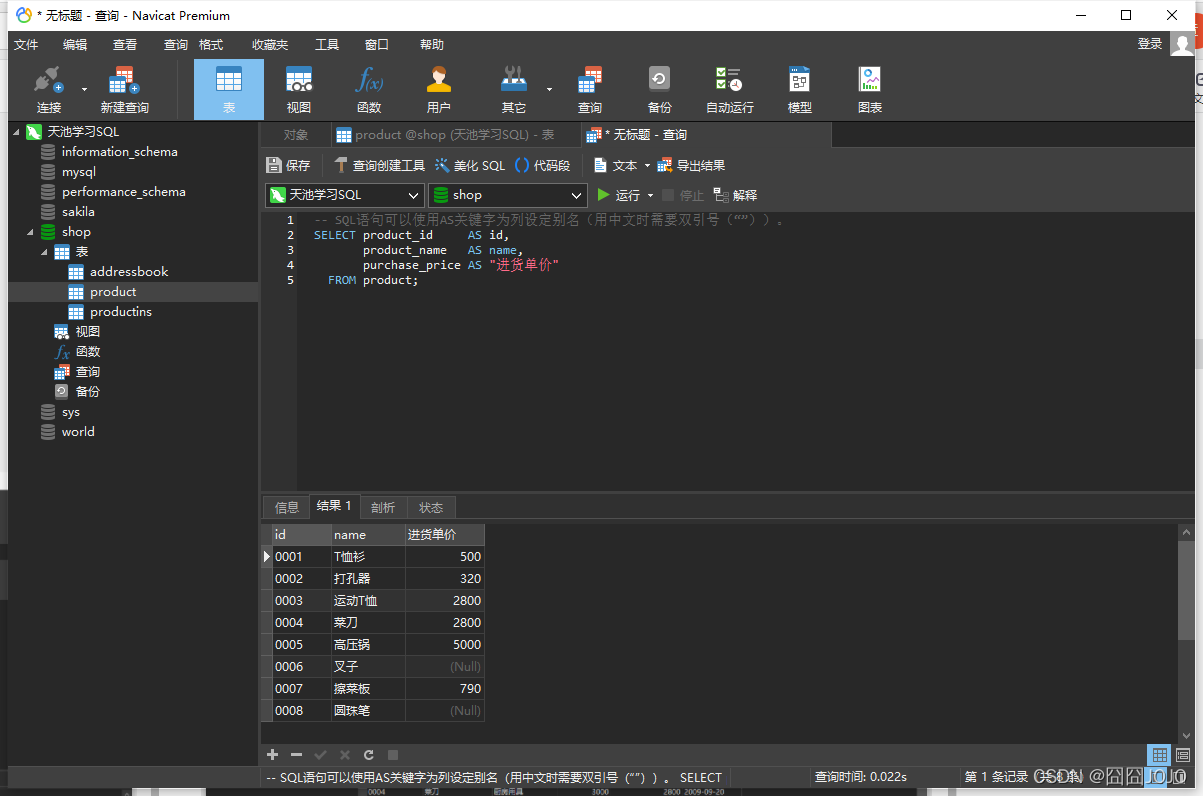This screenshot has height=796, width=1203.
Task: Open the 其它 dropdown arrow
Action: tap(549, 89)
